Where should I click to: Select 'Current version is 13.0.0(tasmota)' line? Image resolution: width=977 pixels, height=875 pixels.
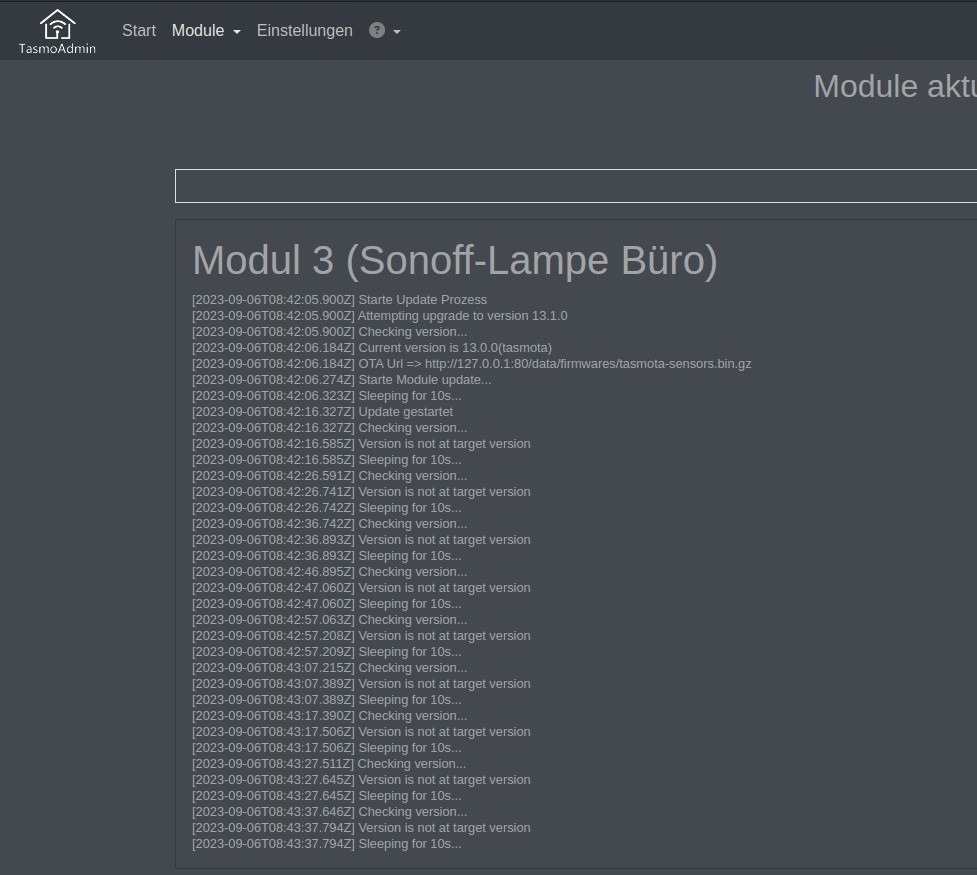click(x=372, y=348)
